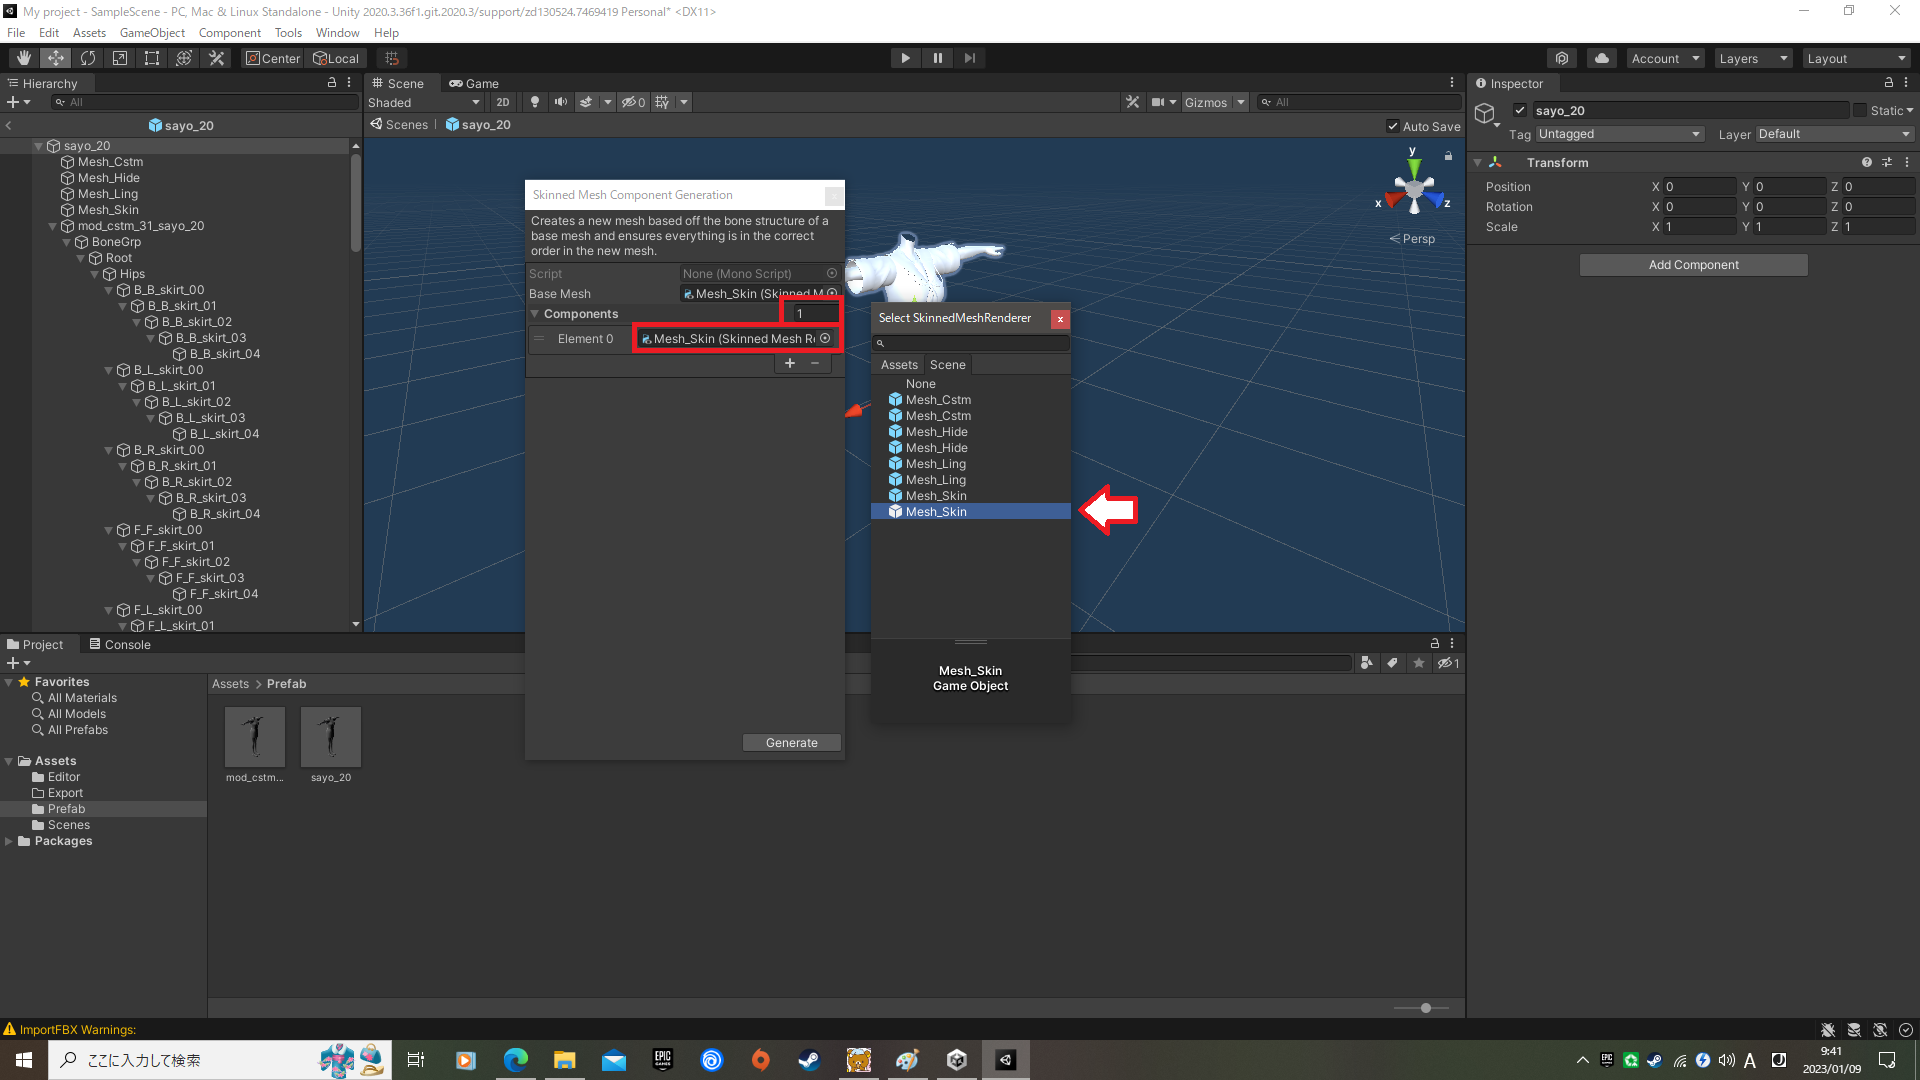Select the Transform tool in the toolbar
The height and width of the screenshot is (1080, 1920).
184,58
